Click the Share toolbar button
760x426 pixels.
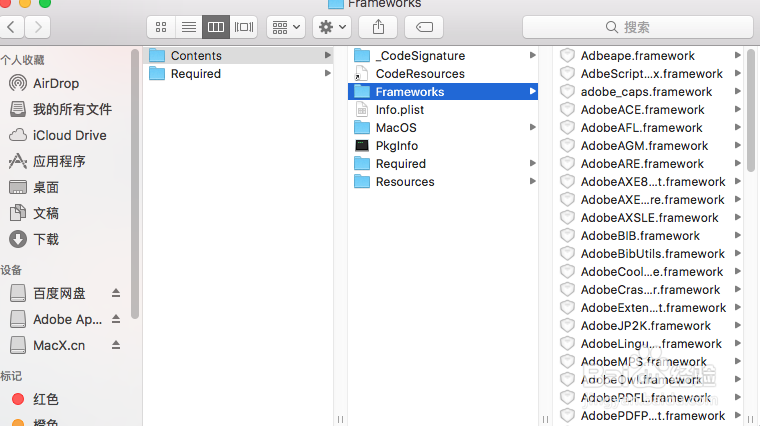(378, 27)
